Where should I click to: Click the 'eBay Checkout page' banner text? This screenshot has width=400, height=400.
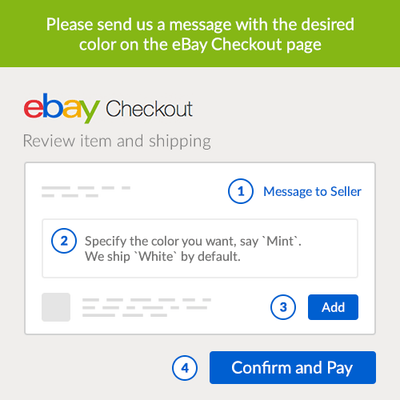pyautogui.click(x=246, y=45)
